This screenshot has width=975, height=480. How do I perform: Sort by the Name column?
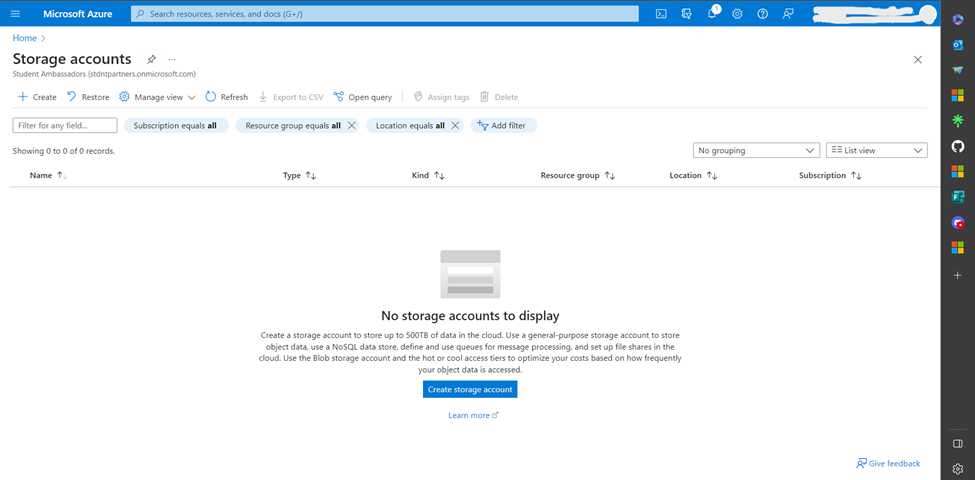tap(48, 176)
